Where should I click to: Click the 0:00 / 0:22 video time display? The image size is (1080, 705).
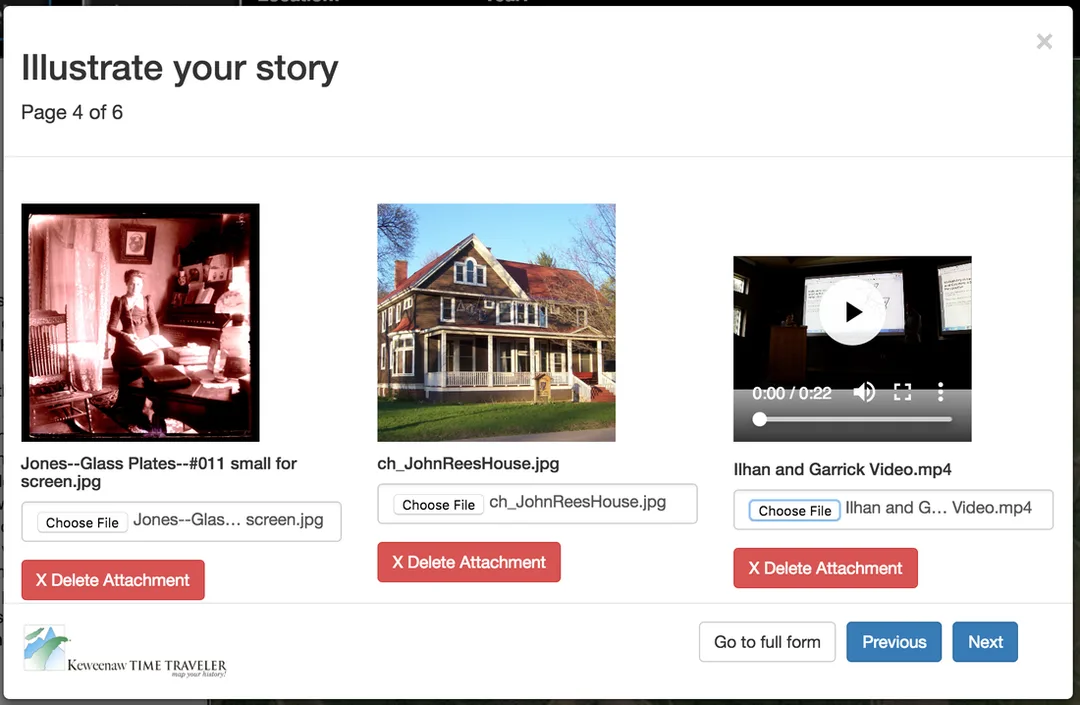tap(791, 393)
